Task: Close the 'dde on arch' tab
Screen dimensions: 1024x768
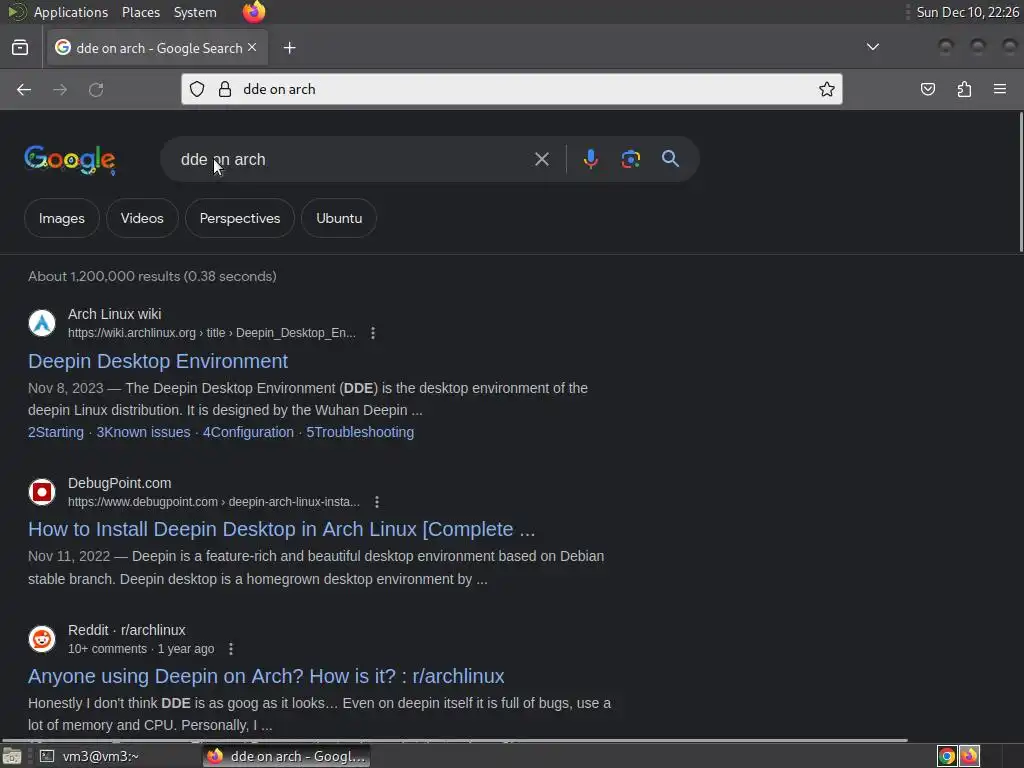Action: coord(252,47)
